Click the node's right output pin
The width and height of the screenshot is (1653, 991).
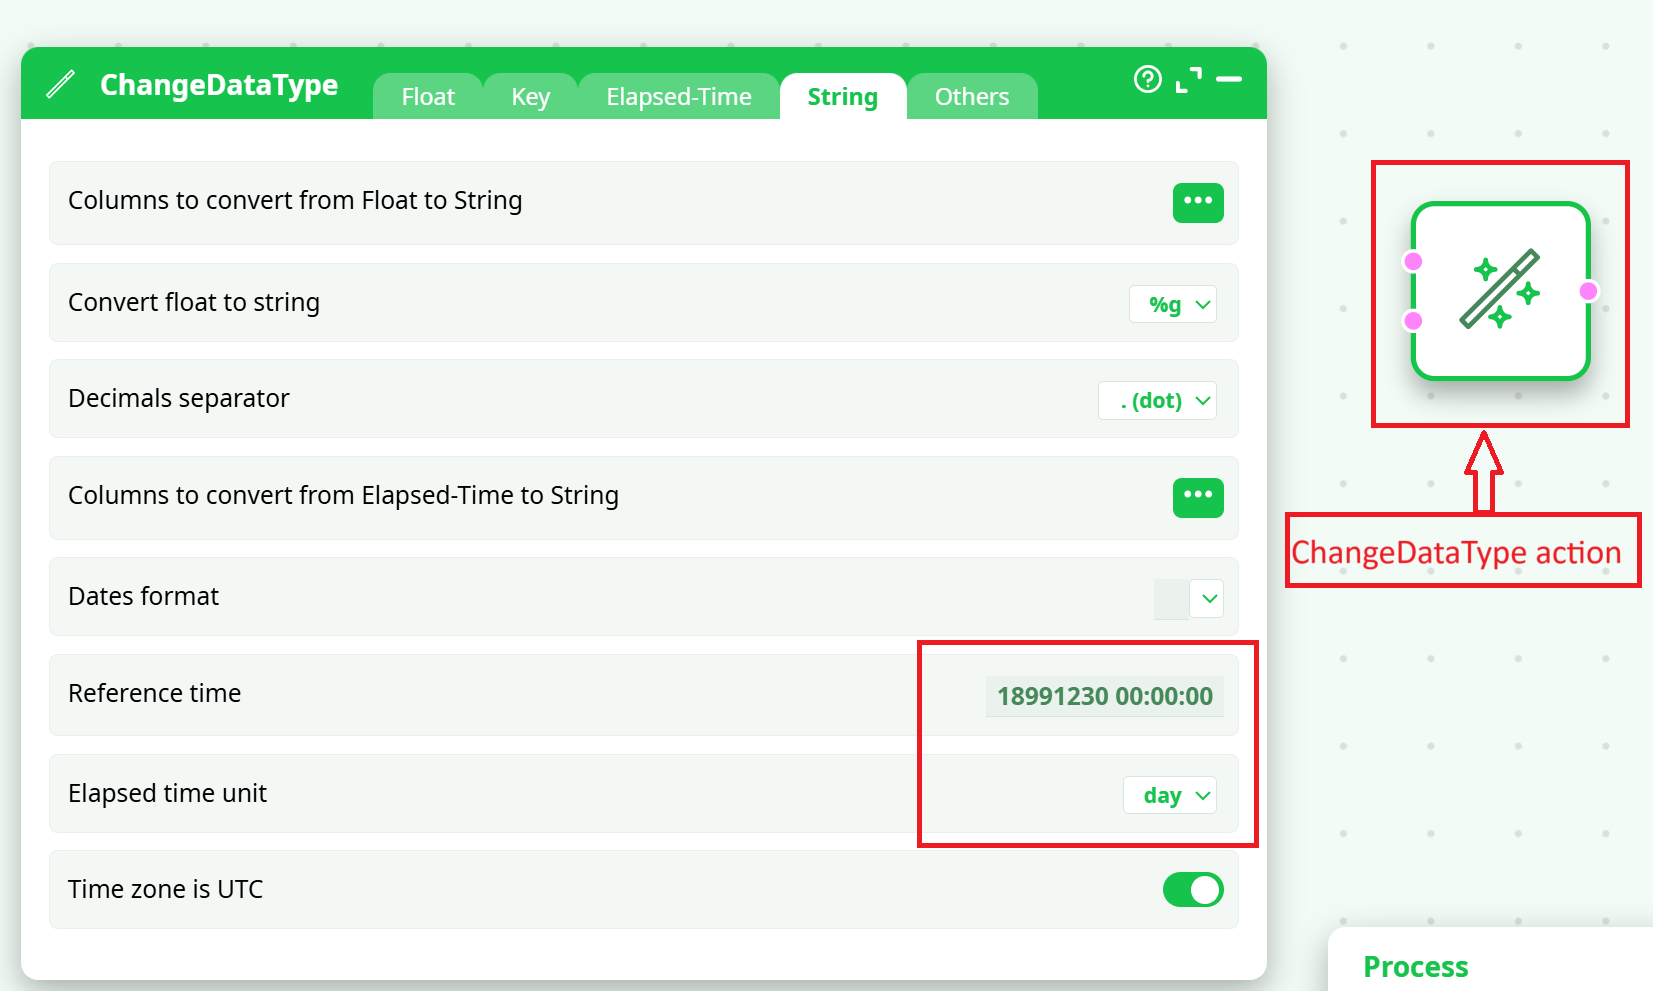tap(1588, 291)
